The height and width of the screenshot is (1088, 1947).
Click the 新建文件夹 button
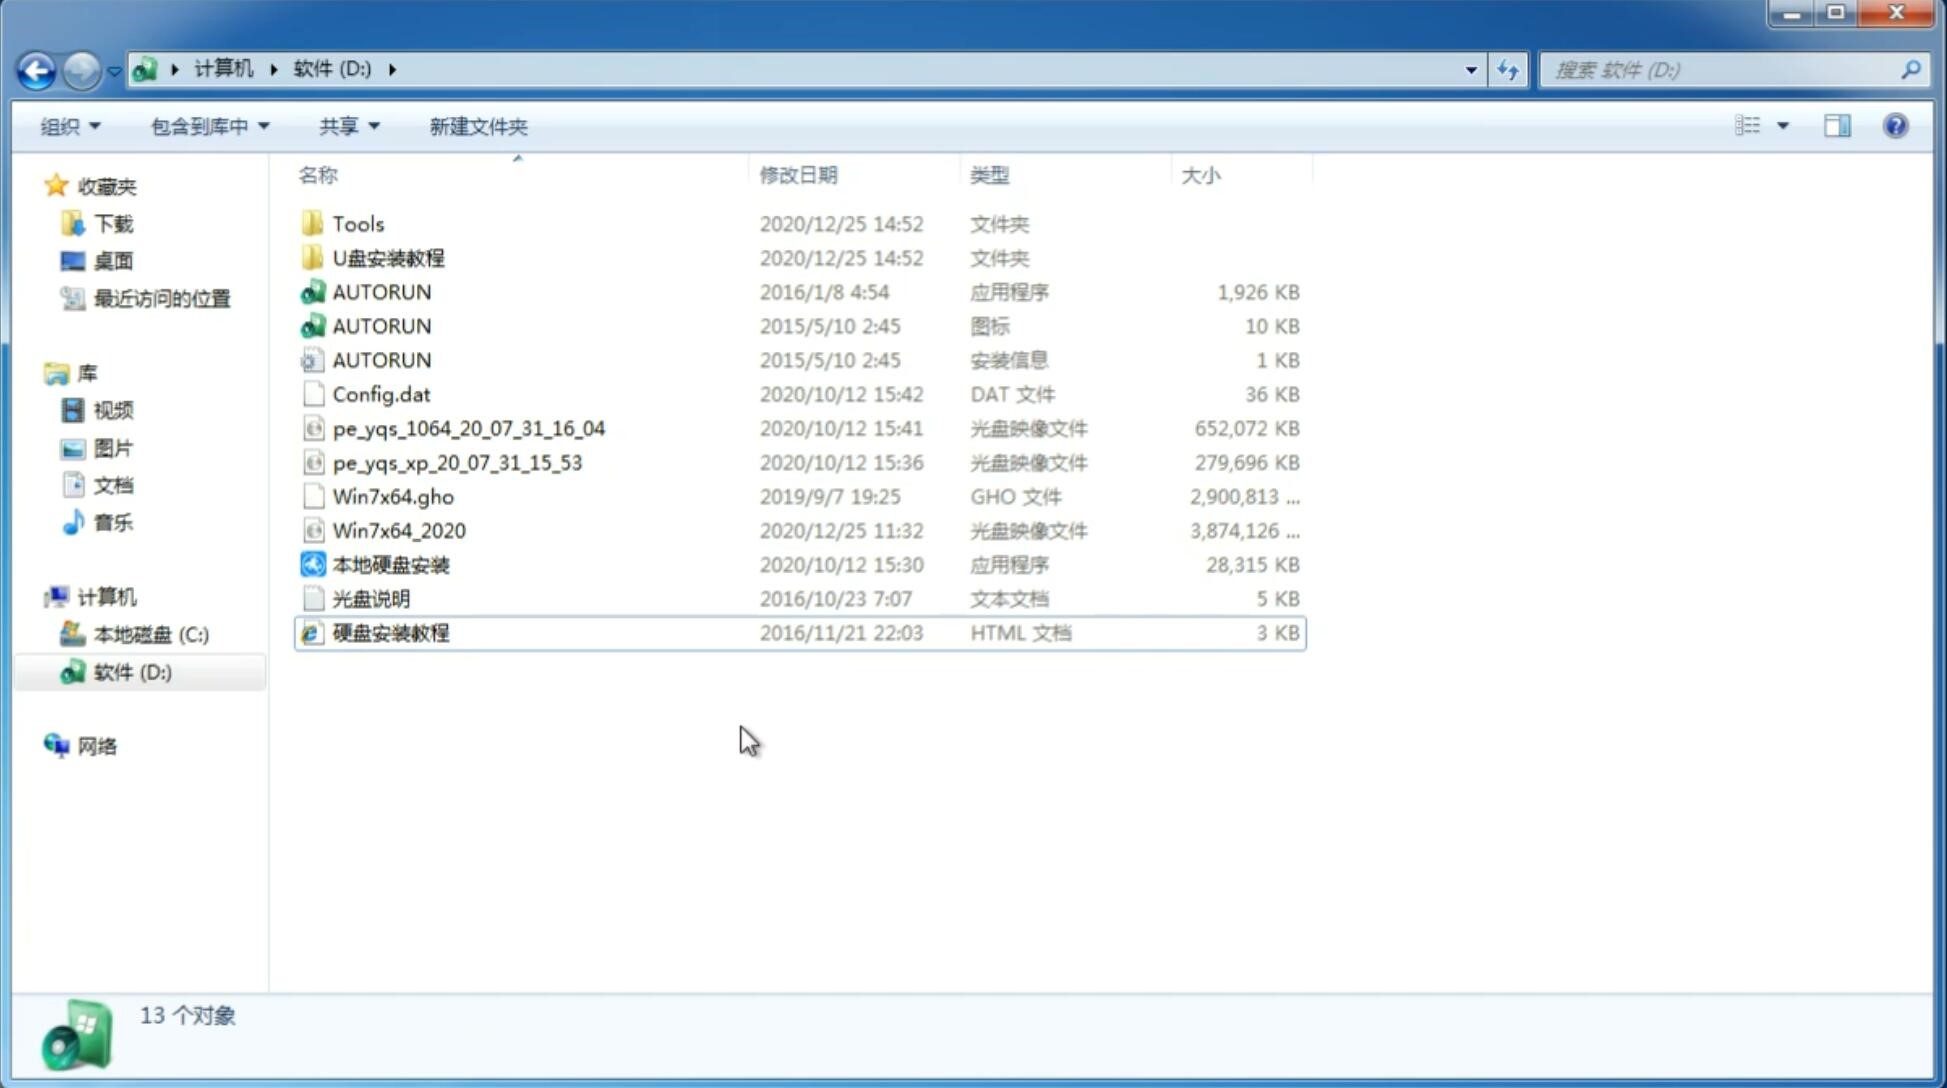pyautogui.click(x=477, y=126)
